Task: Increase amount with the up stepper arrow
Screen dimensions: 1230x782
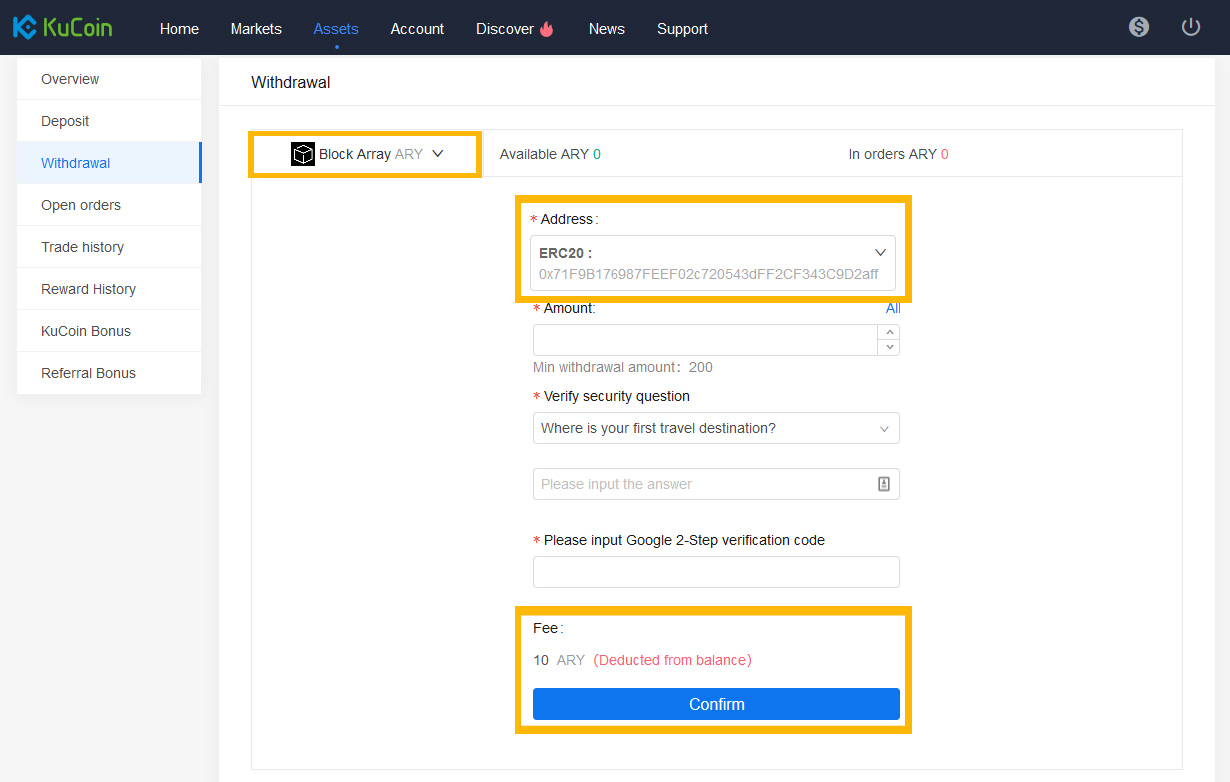Action: click(x=888, y=333)
